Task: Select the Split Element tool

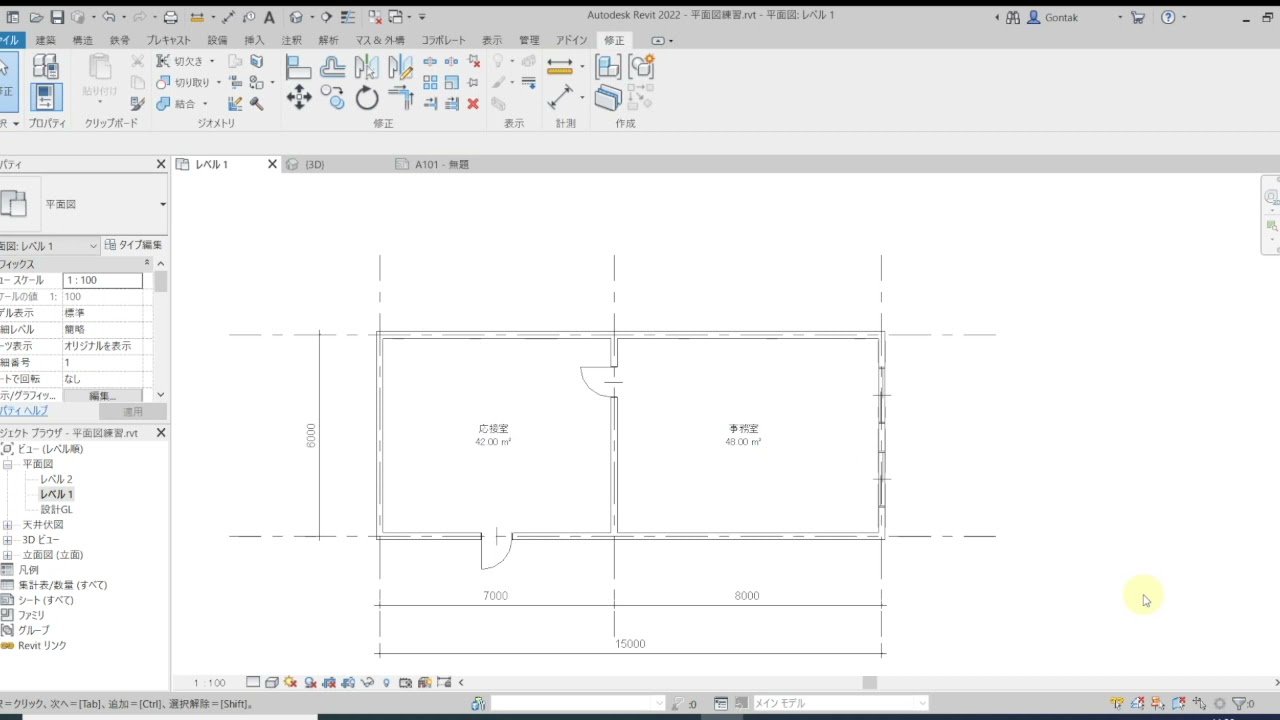Action: click(430, 62)
